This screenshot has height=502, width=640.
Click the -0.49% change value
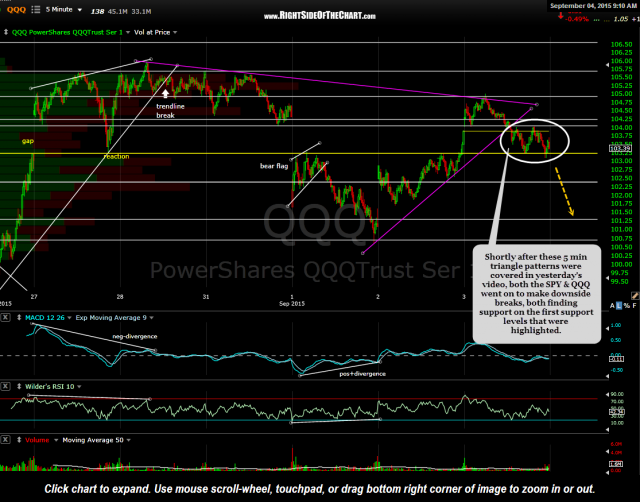[578, 19]
